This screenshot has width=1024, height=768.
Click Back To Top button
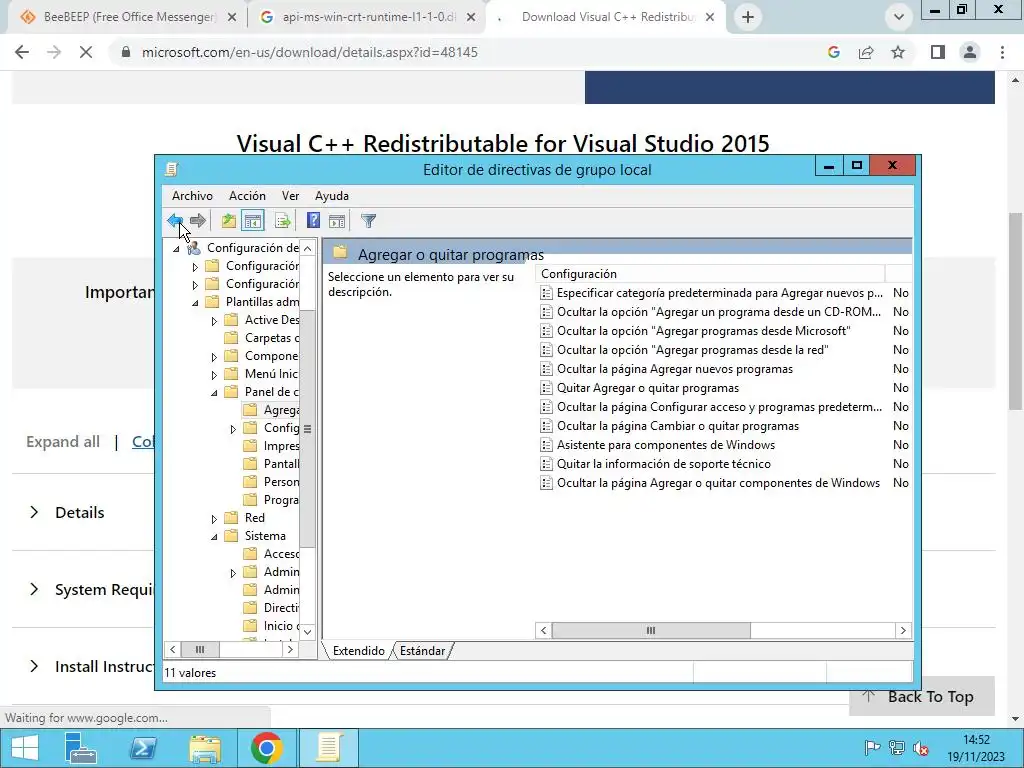pos(921,696)
